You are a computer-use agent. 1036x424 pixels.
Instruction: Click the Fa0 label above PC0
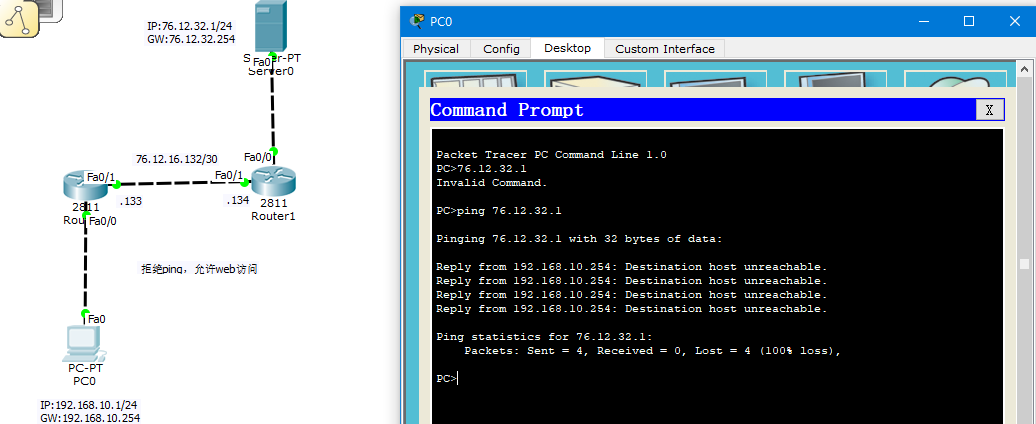click(96, 320)
